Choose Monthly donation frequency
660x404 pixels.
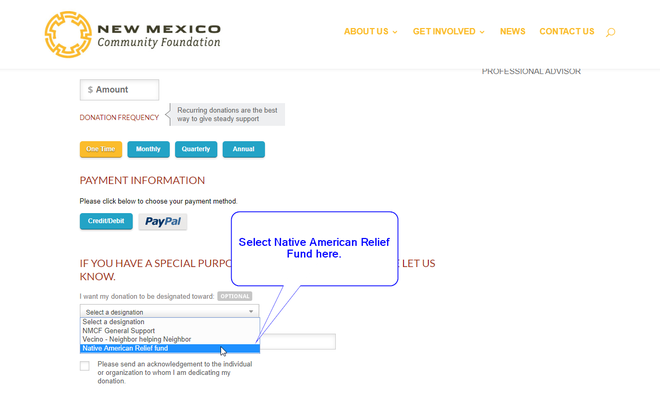[x=148, y=149]
